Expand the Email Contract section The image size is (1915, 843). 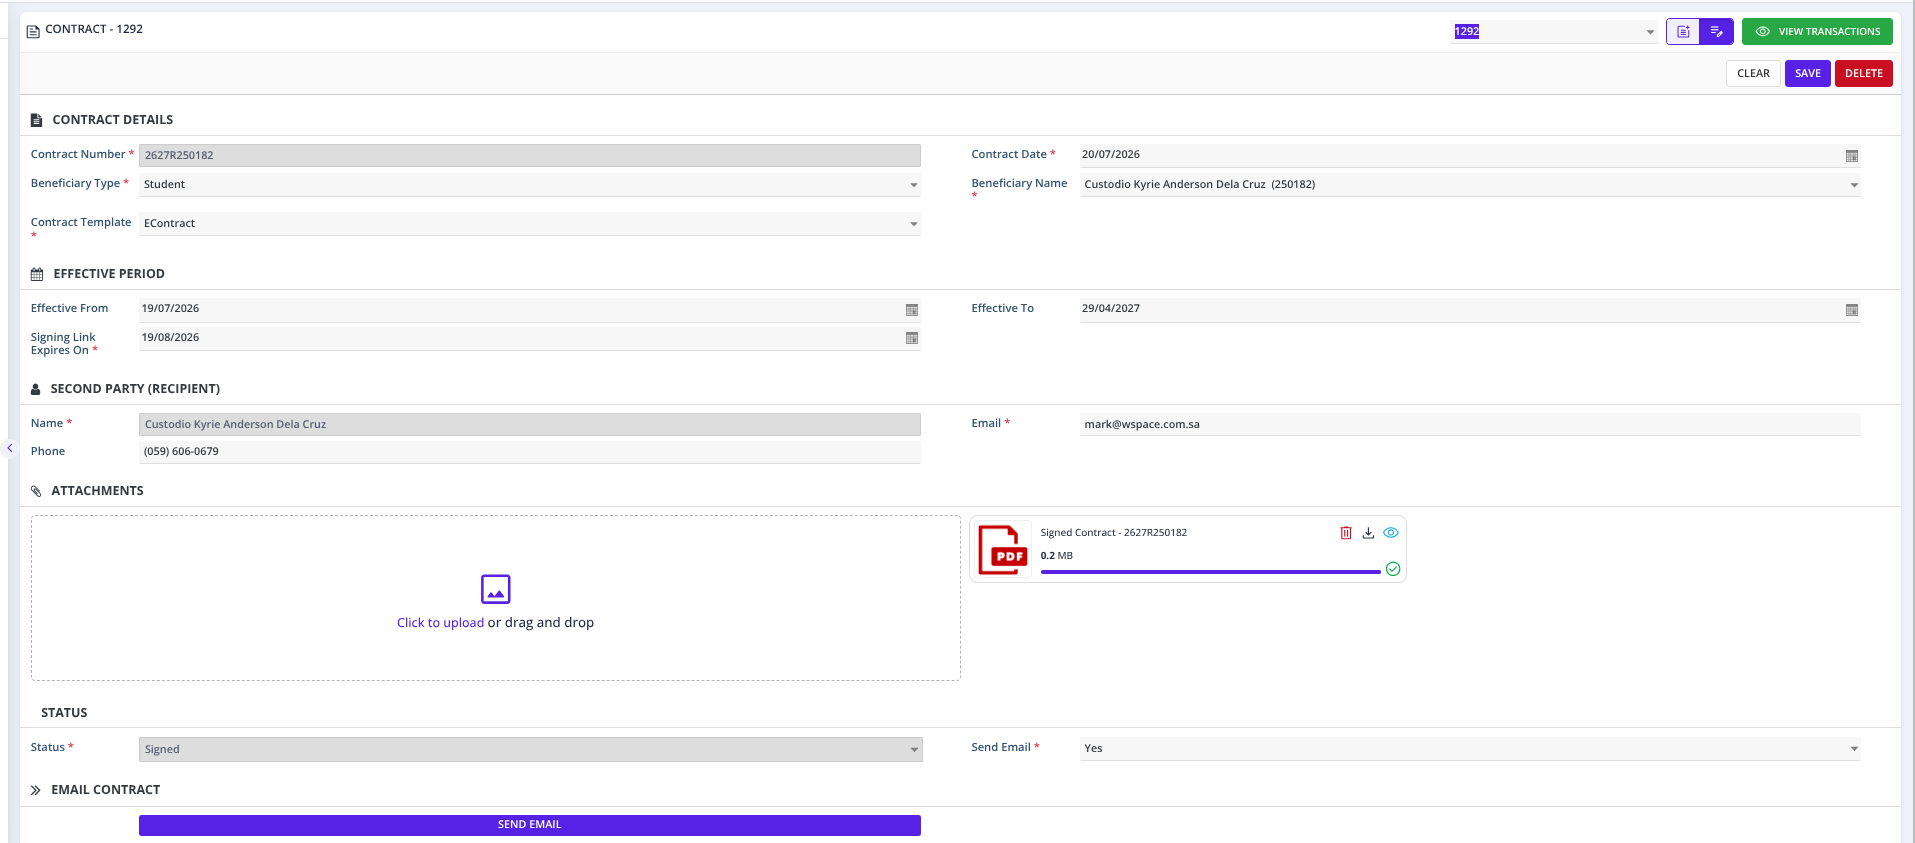(x=36, y=790)
